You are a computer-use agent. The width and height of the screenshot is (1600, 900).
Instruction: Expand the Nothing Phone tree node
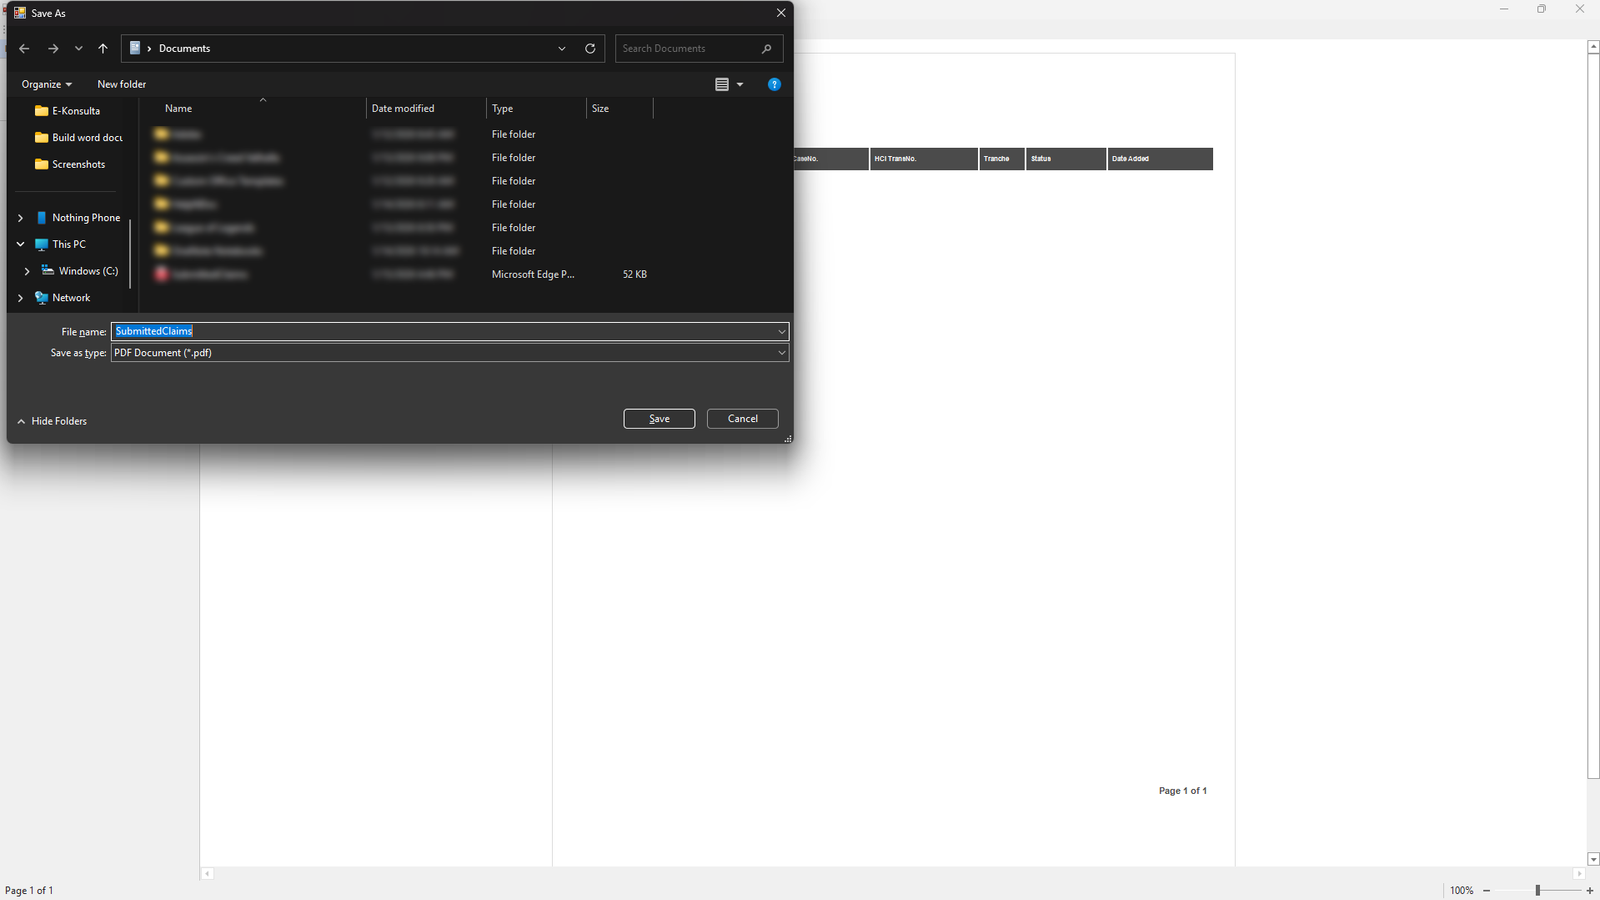pyautogui.click(x=20, y=218)
